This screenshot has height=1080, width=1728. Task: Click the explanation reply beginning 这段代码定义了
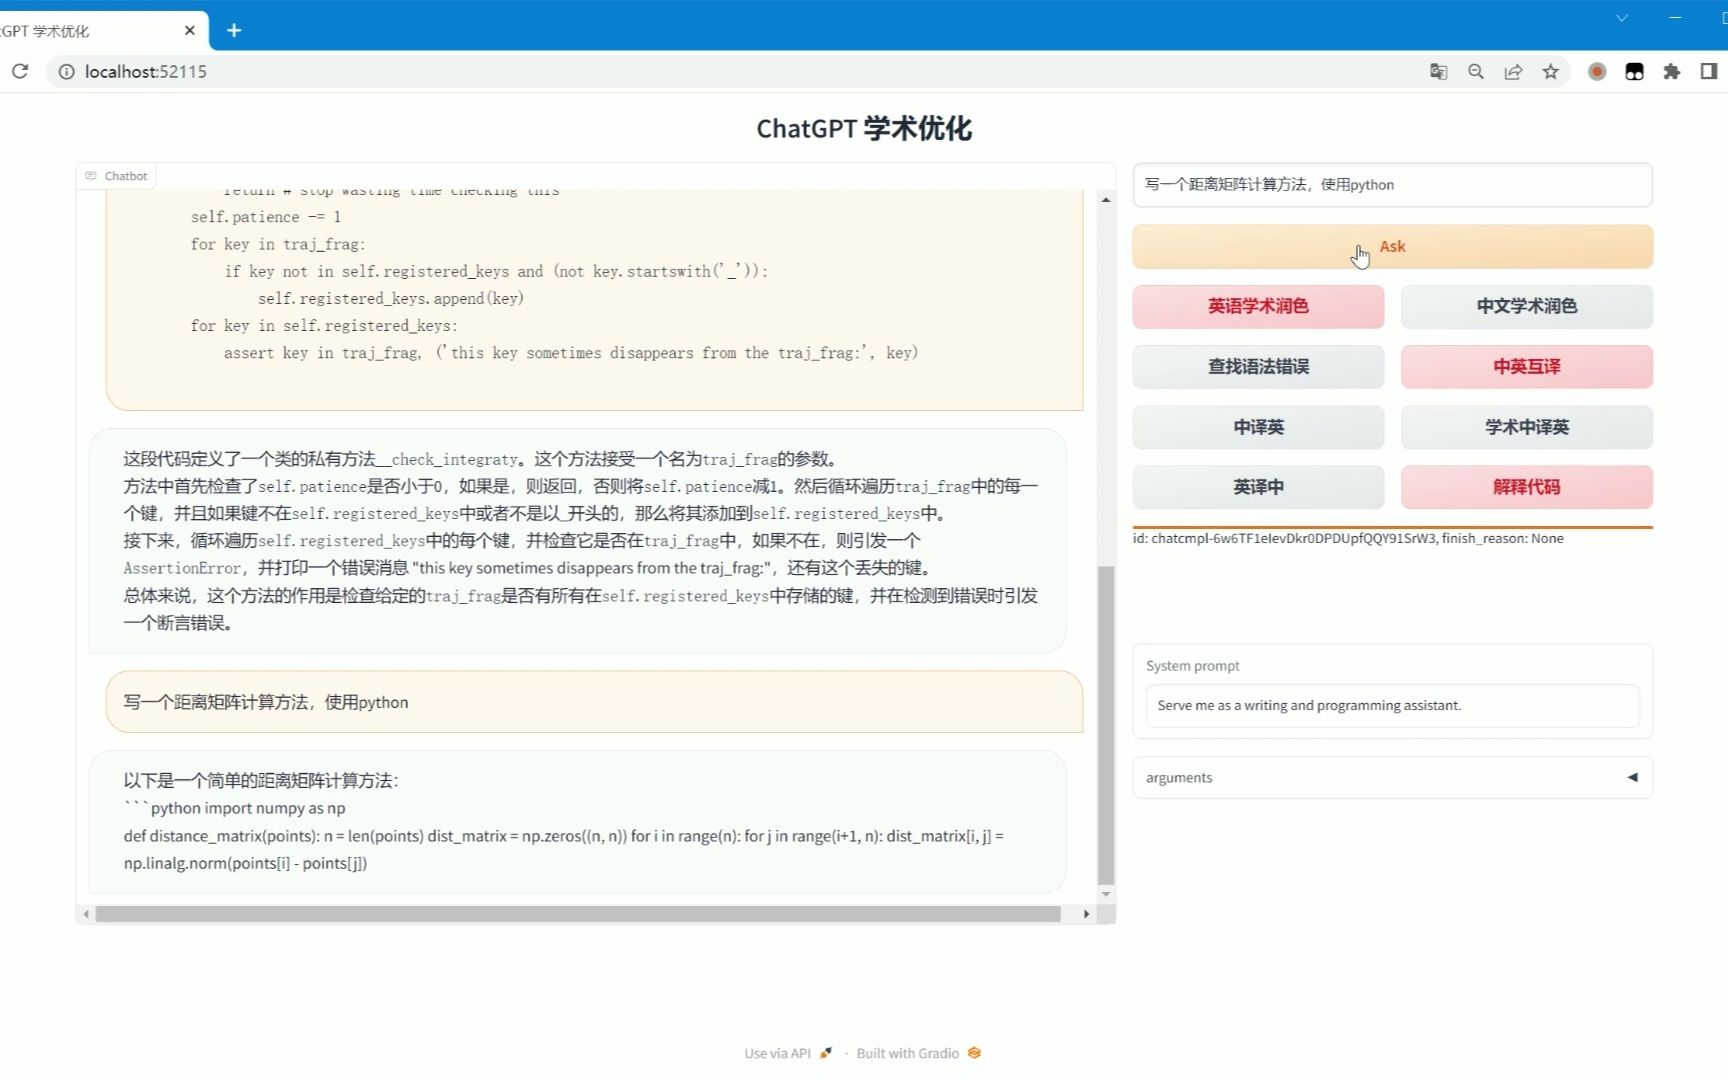click(577, 541)
